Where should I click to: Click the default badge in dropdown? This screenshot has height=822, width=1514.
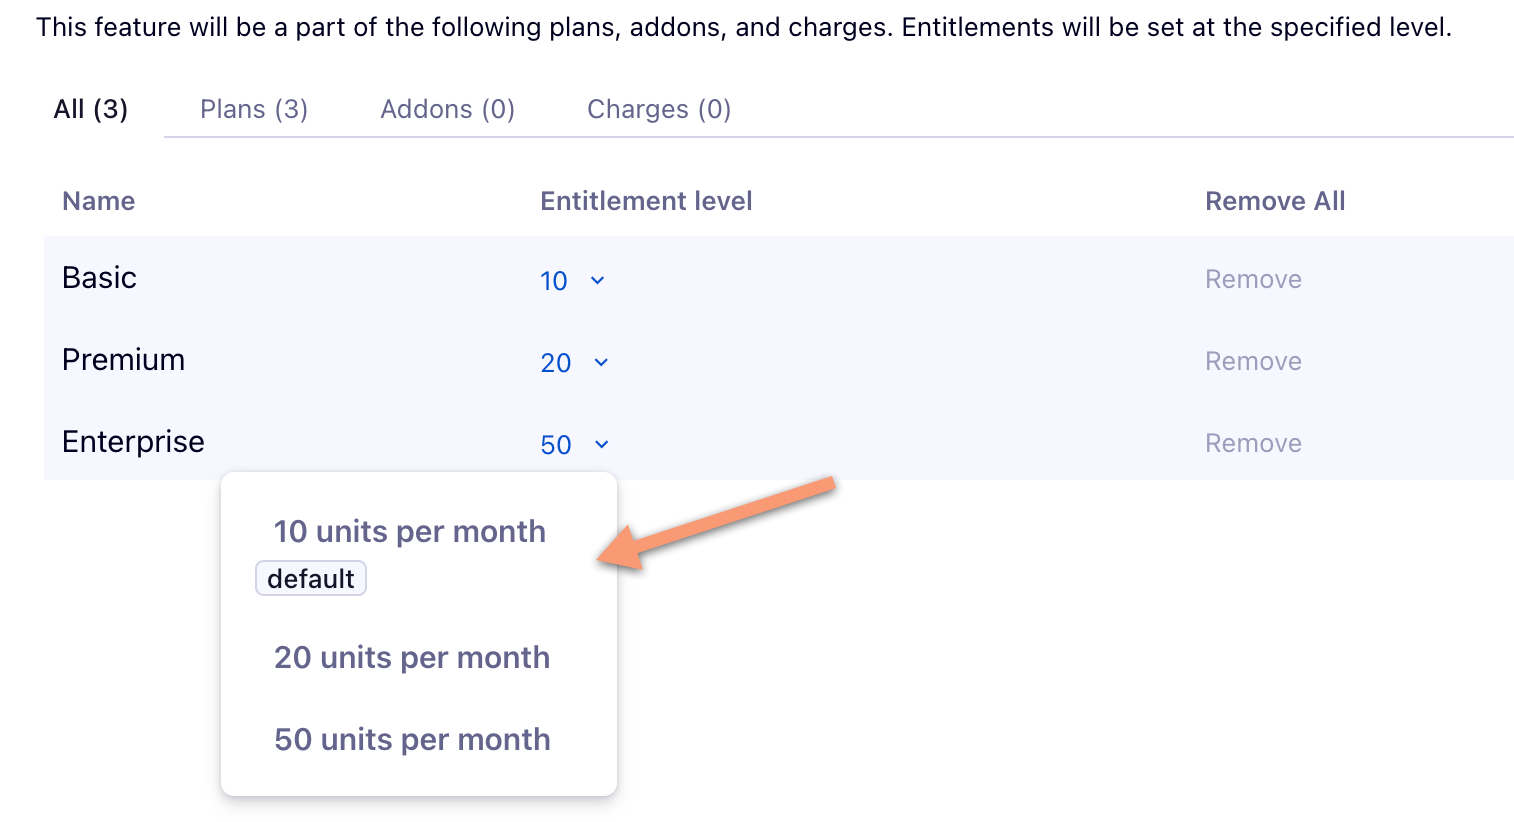pyautogui.click(x=311, y=579)
